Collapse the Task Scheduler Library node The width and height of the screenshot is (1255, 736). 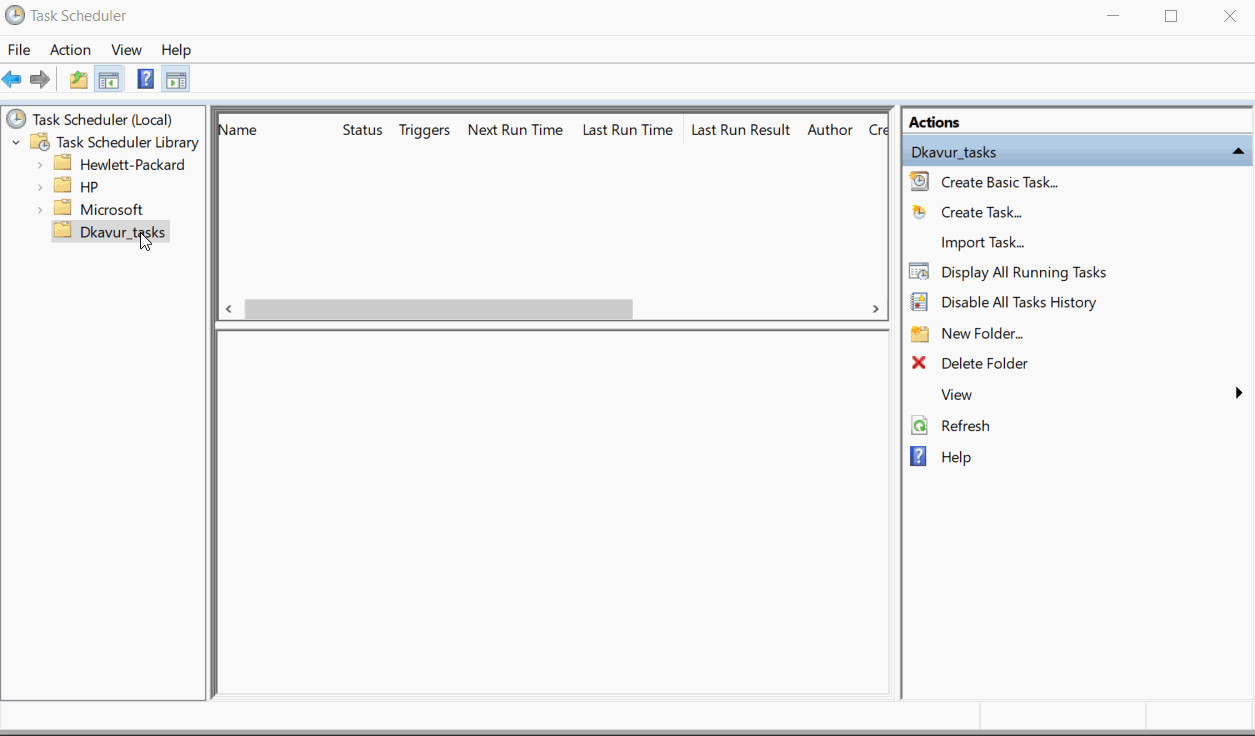(x=15, y=142)
